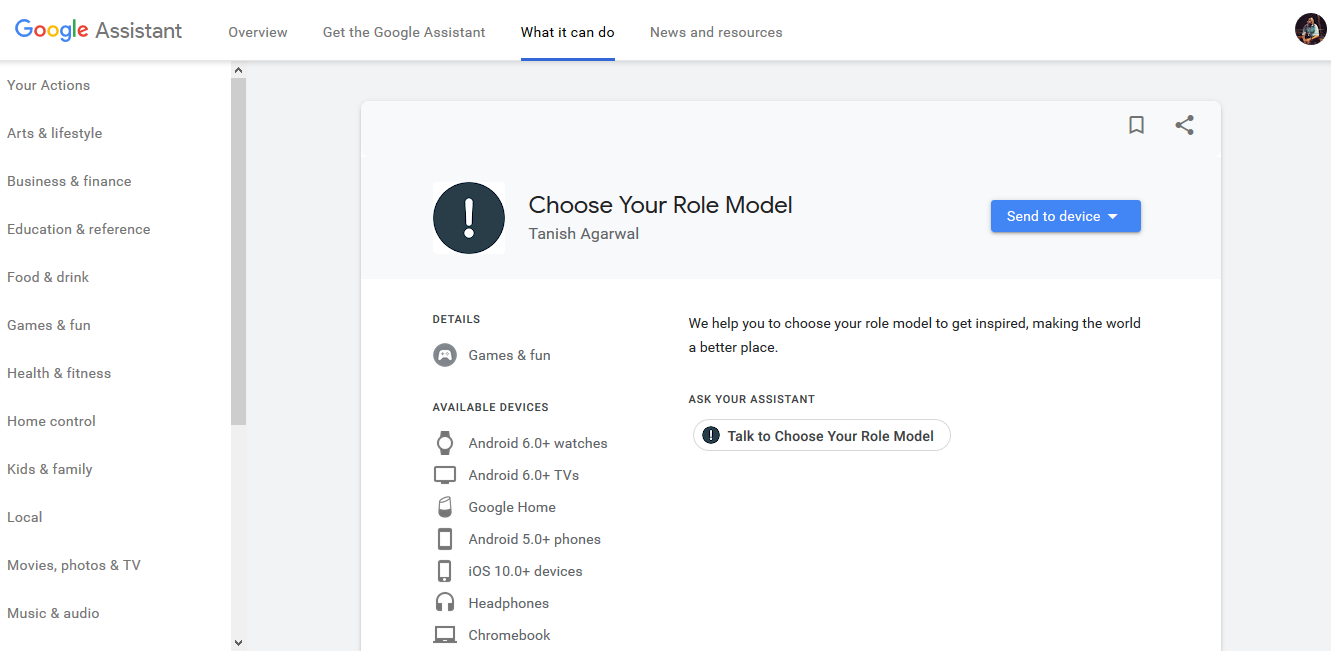
Task: Click the Android 6.0+ TVs text
Action: (524, 475)
